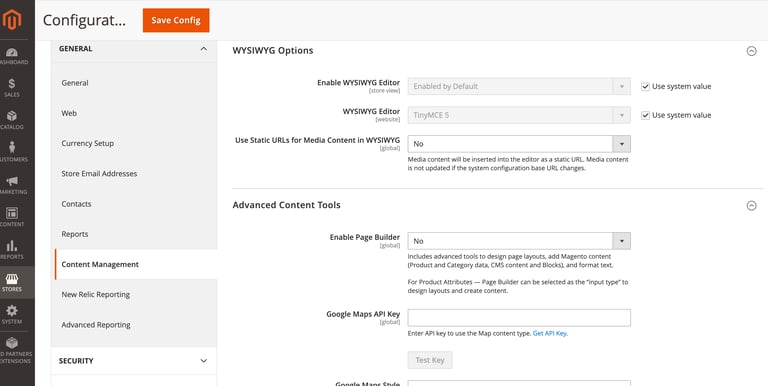Uncheck Use system value for Enable WYSIWYG Editor
Viewport: 768px width, 386px height.
click(646, 87)
